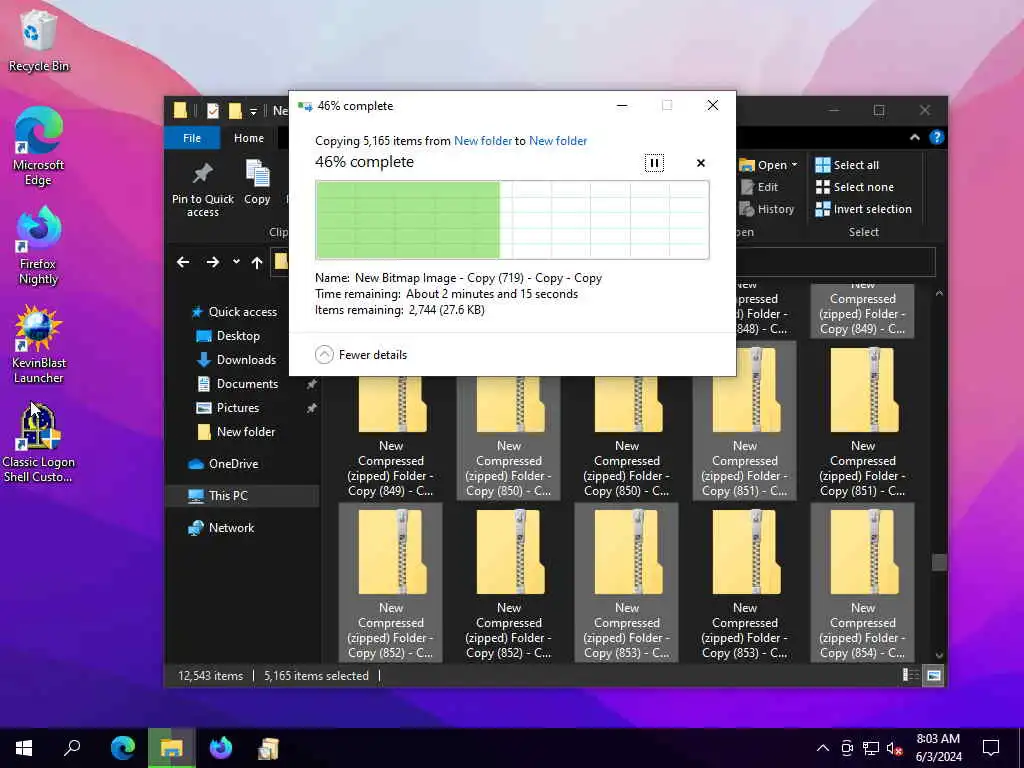Go back with the Explorer back arrow
Viewport: 1024px width, 768px height.
(x=183, y=262)
